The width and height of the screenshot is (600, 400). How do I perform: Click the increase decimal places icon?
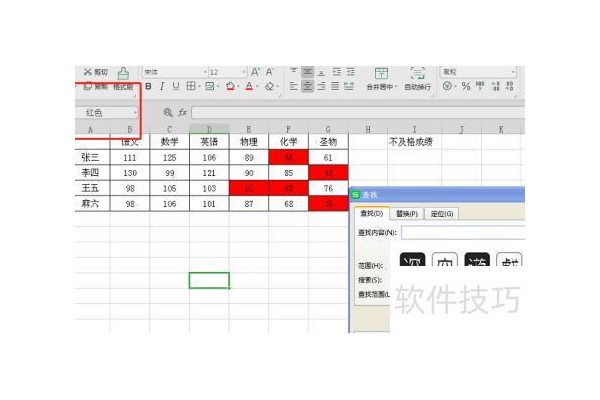pos(496,86)
